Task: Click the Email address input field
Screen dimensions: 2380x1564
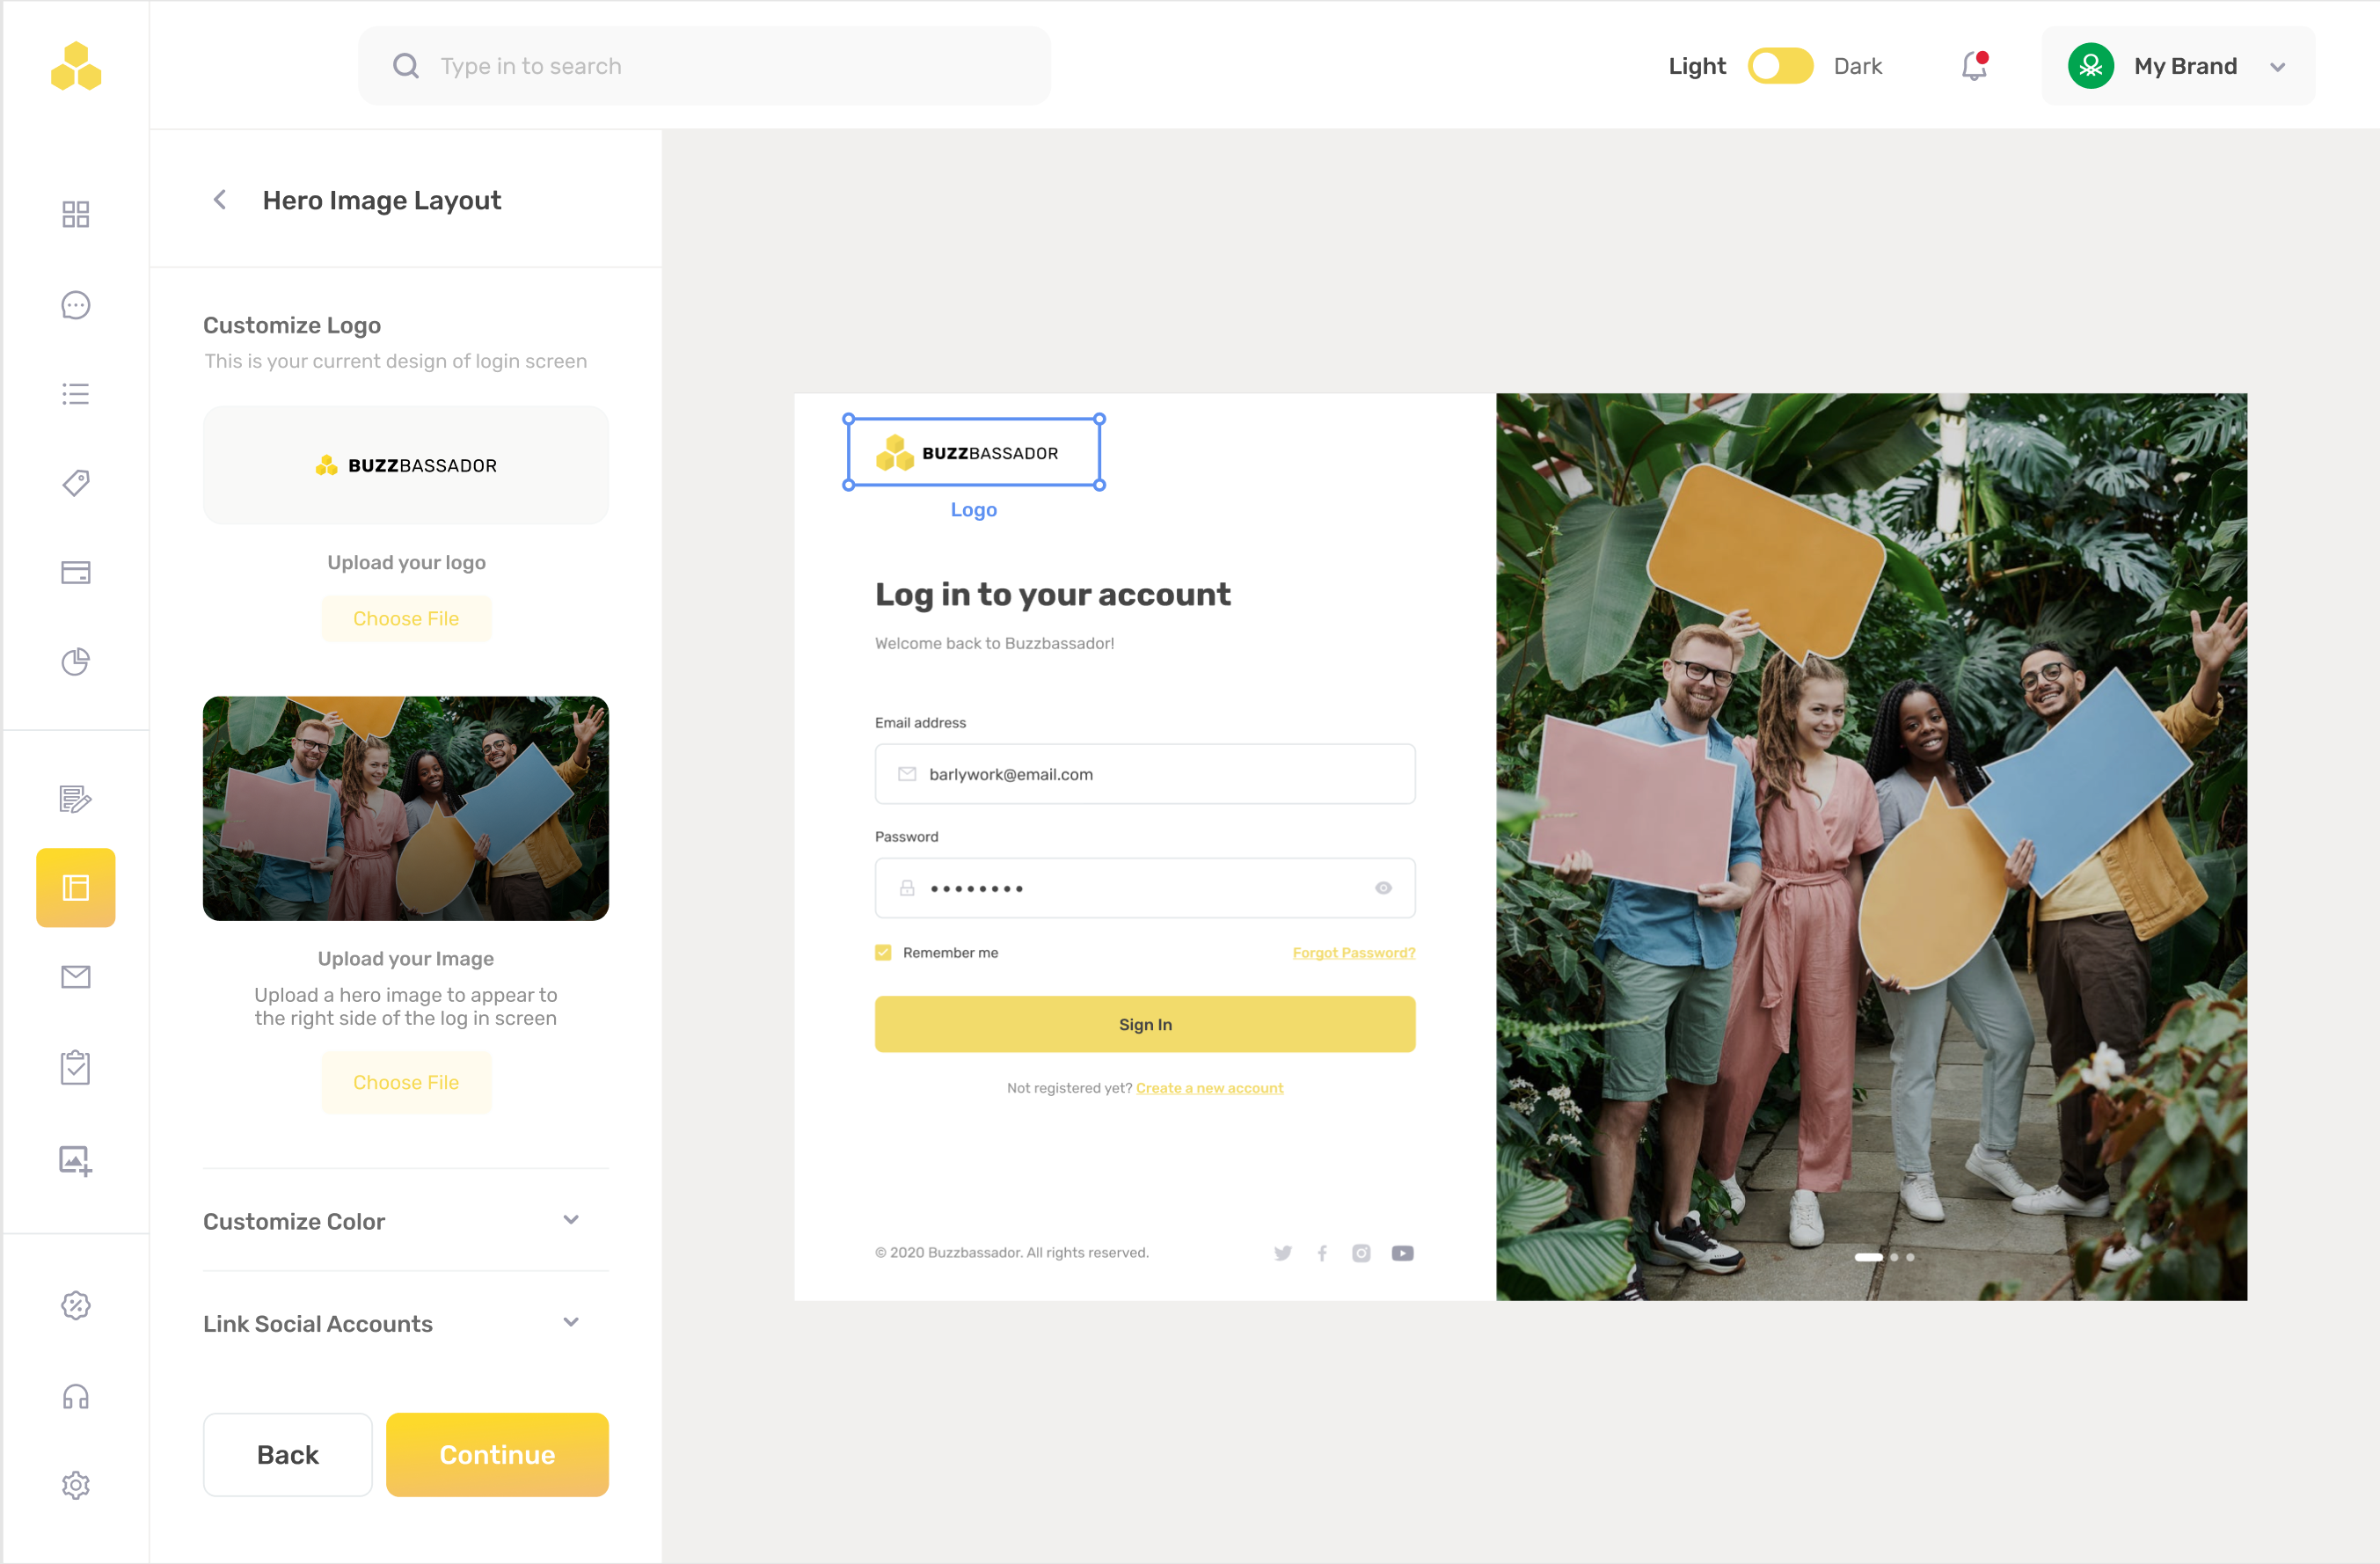Action: point(1145,774)
